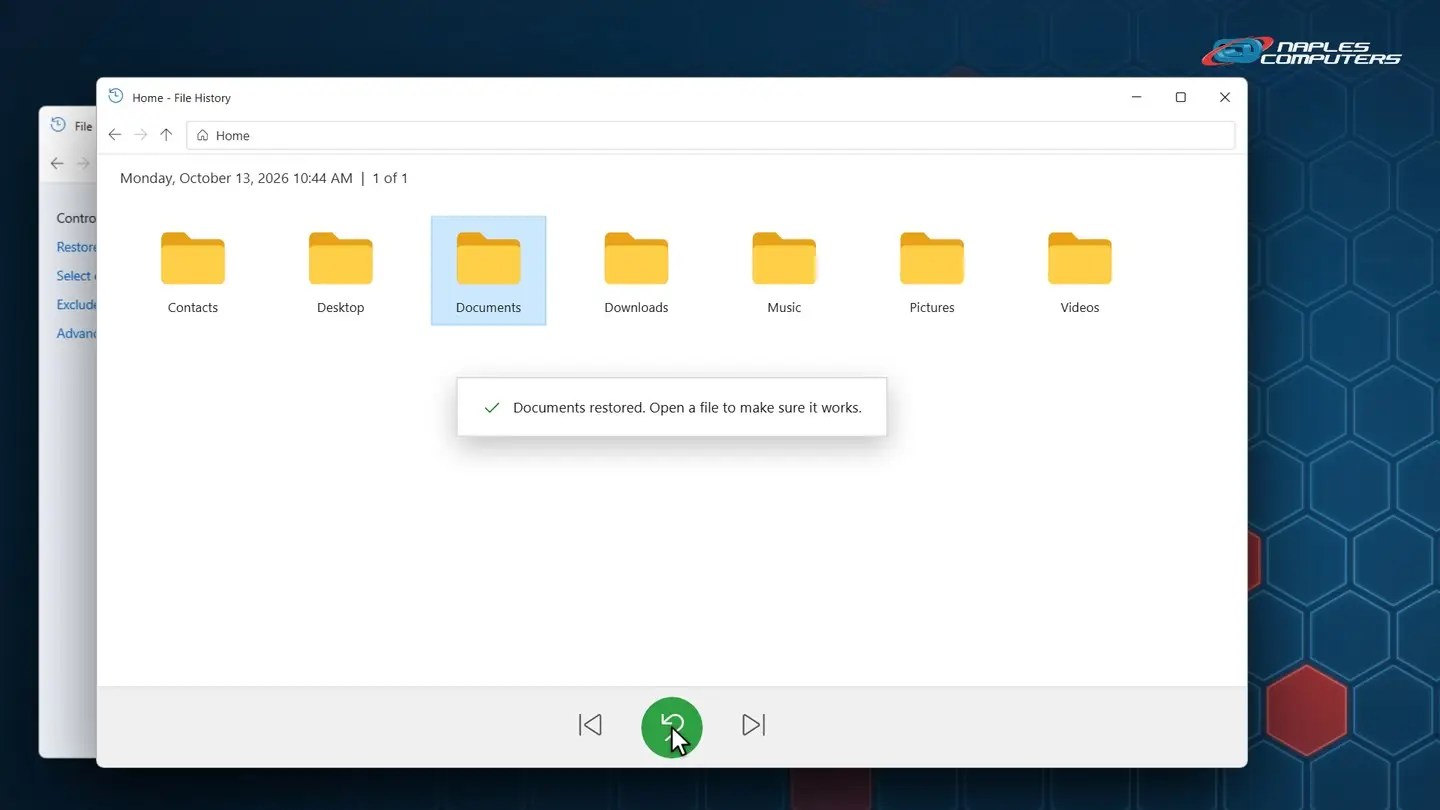
Task: Click the backup date "Monday, October 13, 2026"
Action: coord(205,178)
